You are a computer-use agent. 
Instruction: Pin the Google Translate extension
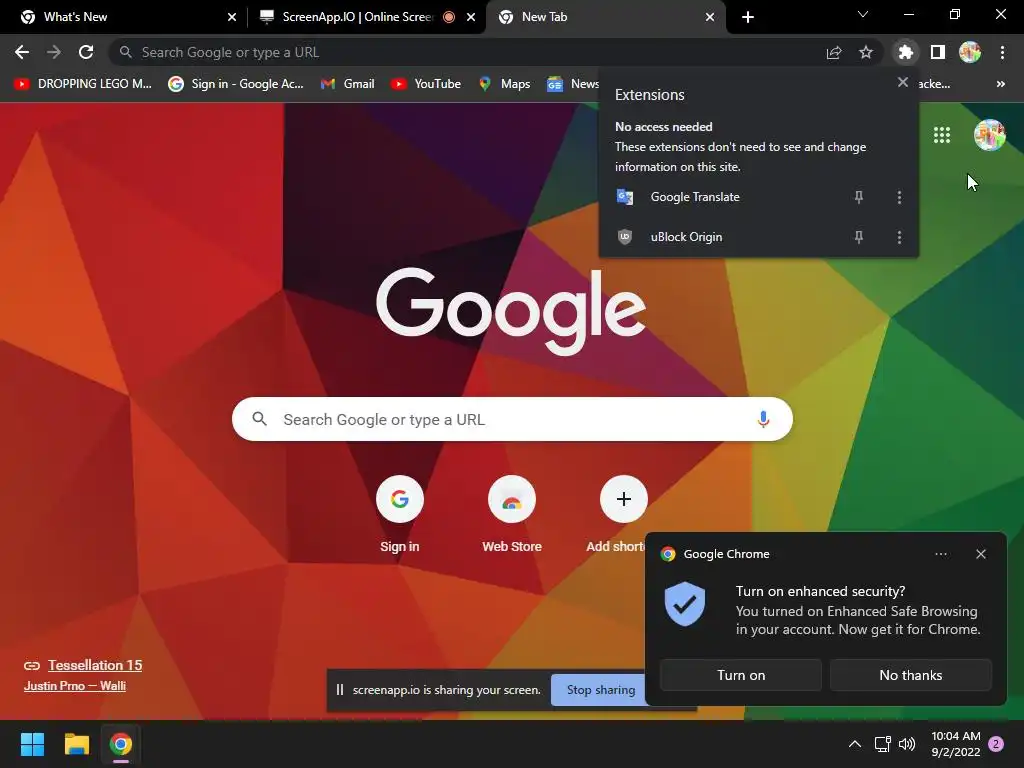(859, 197)
